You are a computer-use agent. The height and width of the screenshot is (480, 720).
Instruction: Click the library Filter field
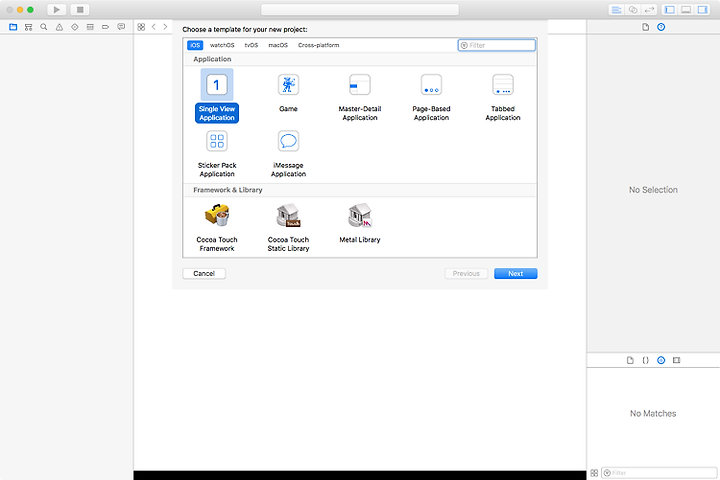[659, 473]
